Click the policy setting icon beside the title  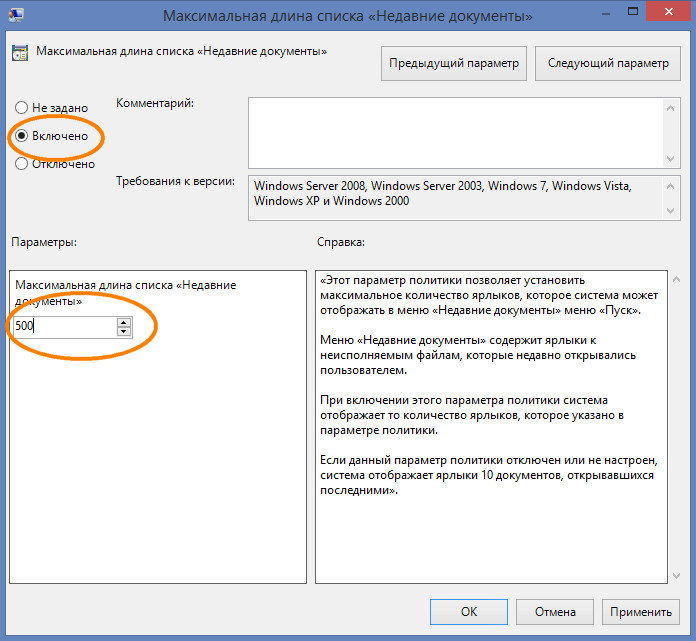tap(22, 53)
